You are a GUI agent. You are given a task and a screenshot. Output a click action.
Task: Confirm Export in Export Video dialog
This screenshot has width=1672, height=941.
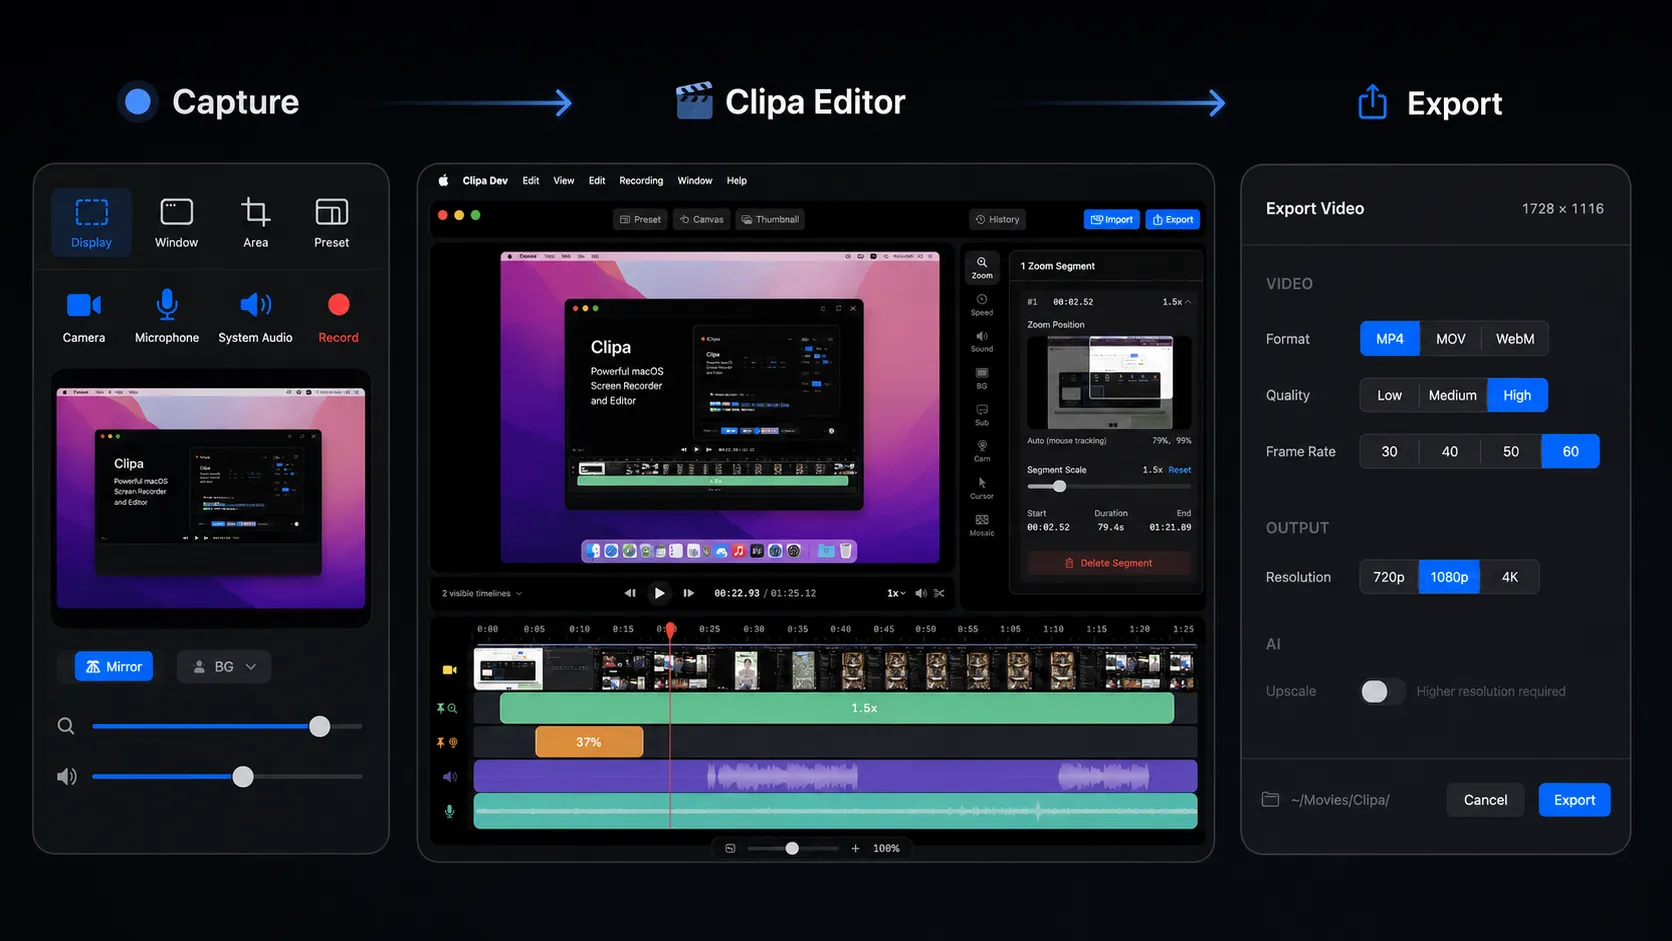point(1574,800)
